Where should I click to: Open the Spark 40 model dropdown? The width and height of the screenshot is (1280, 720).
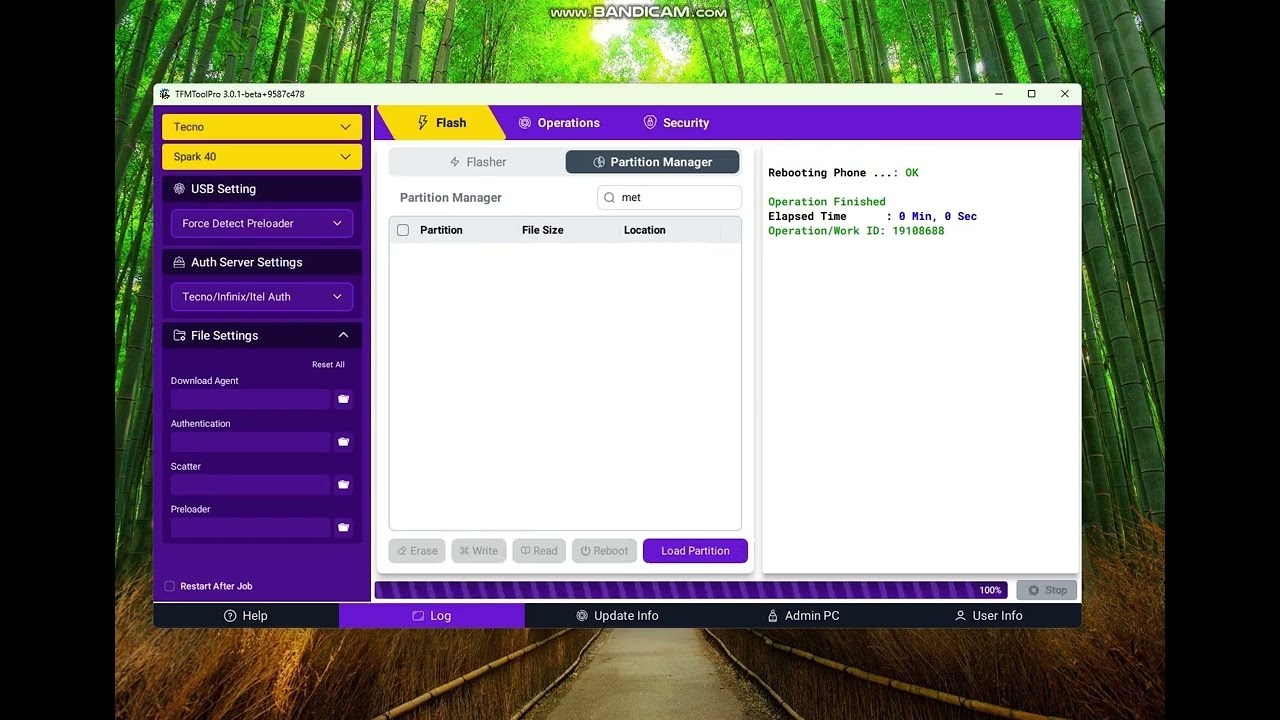[x=262, y=157]
